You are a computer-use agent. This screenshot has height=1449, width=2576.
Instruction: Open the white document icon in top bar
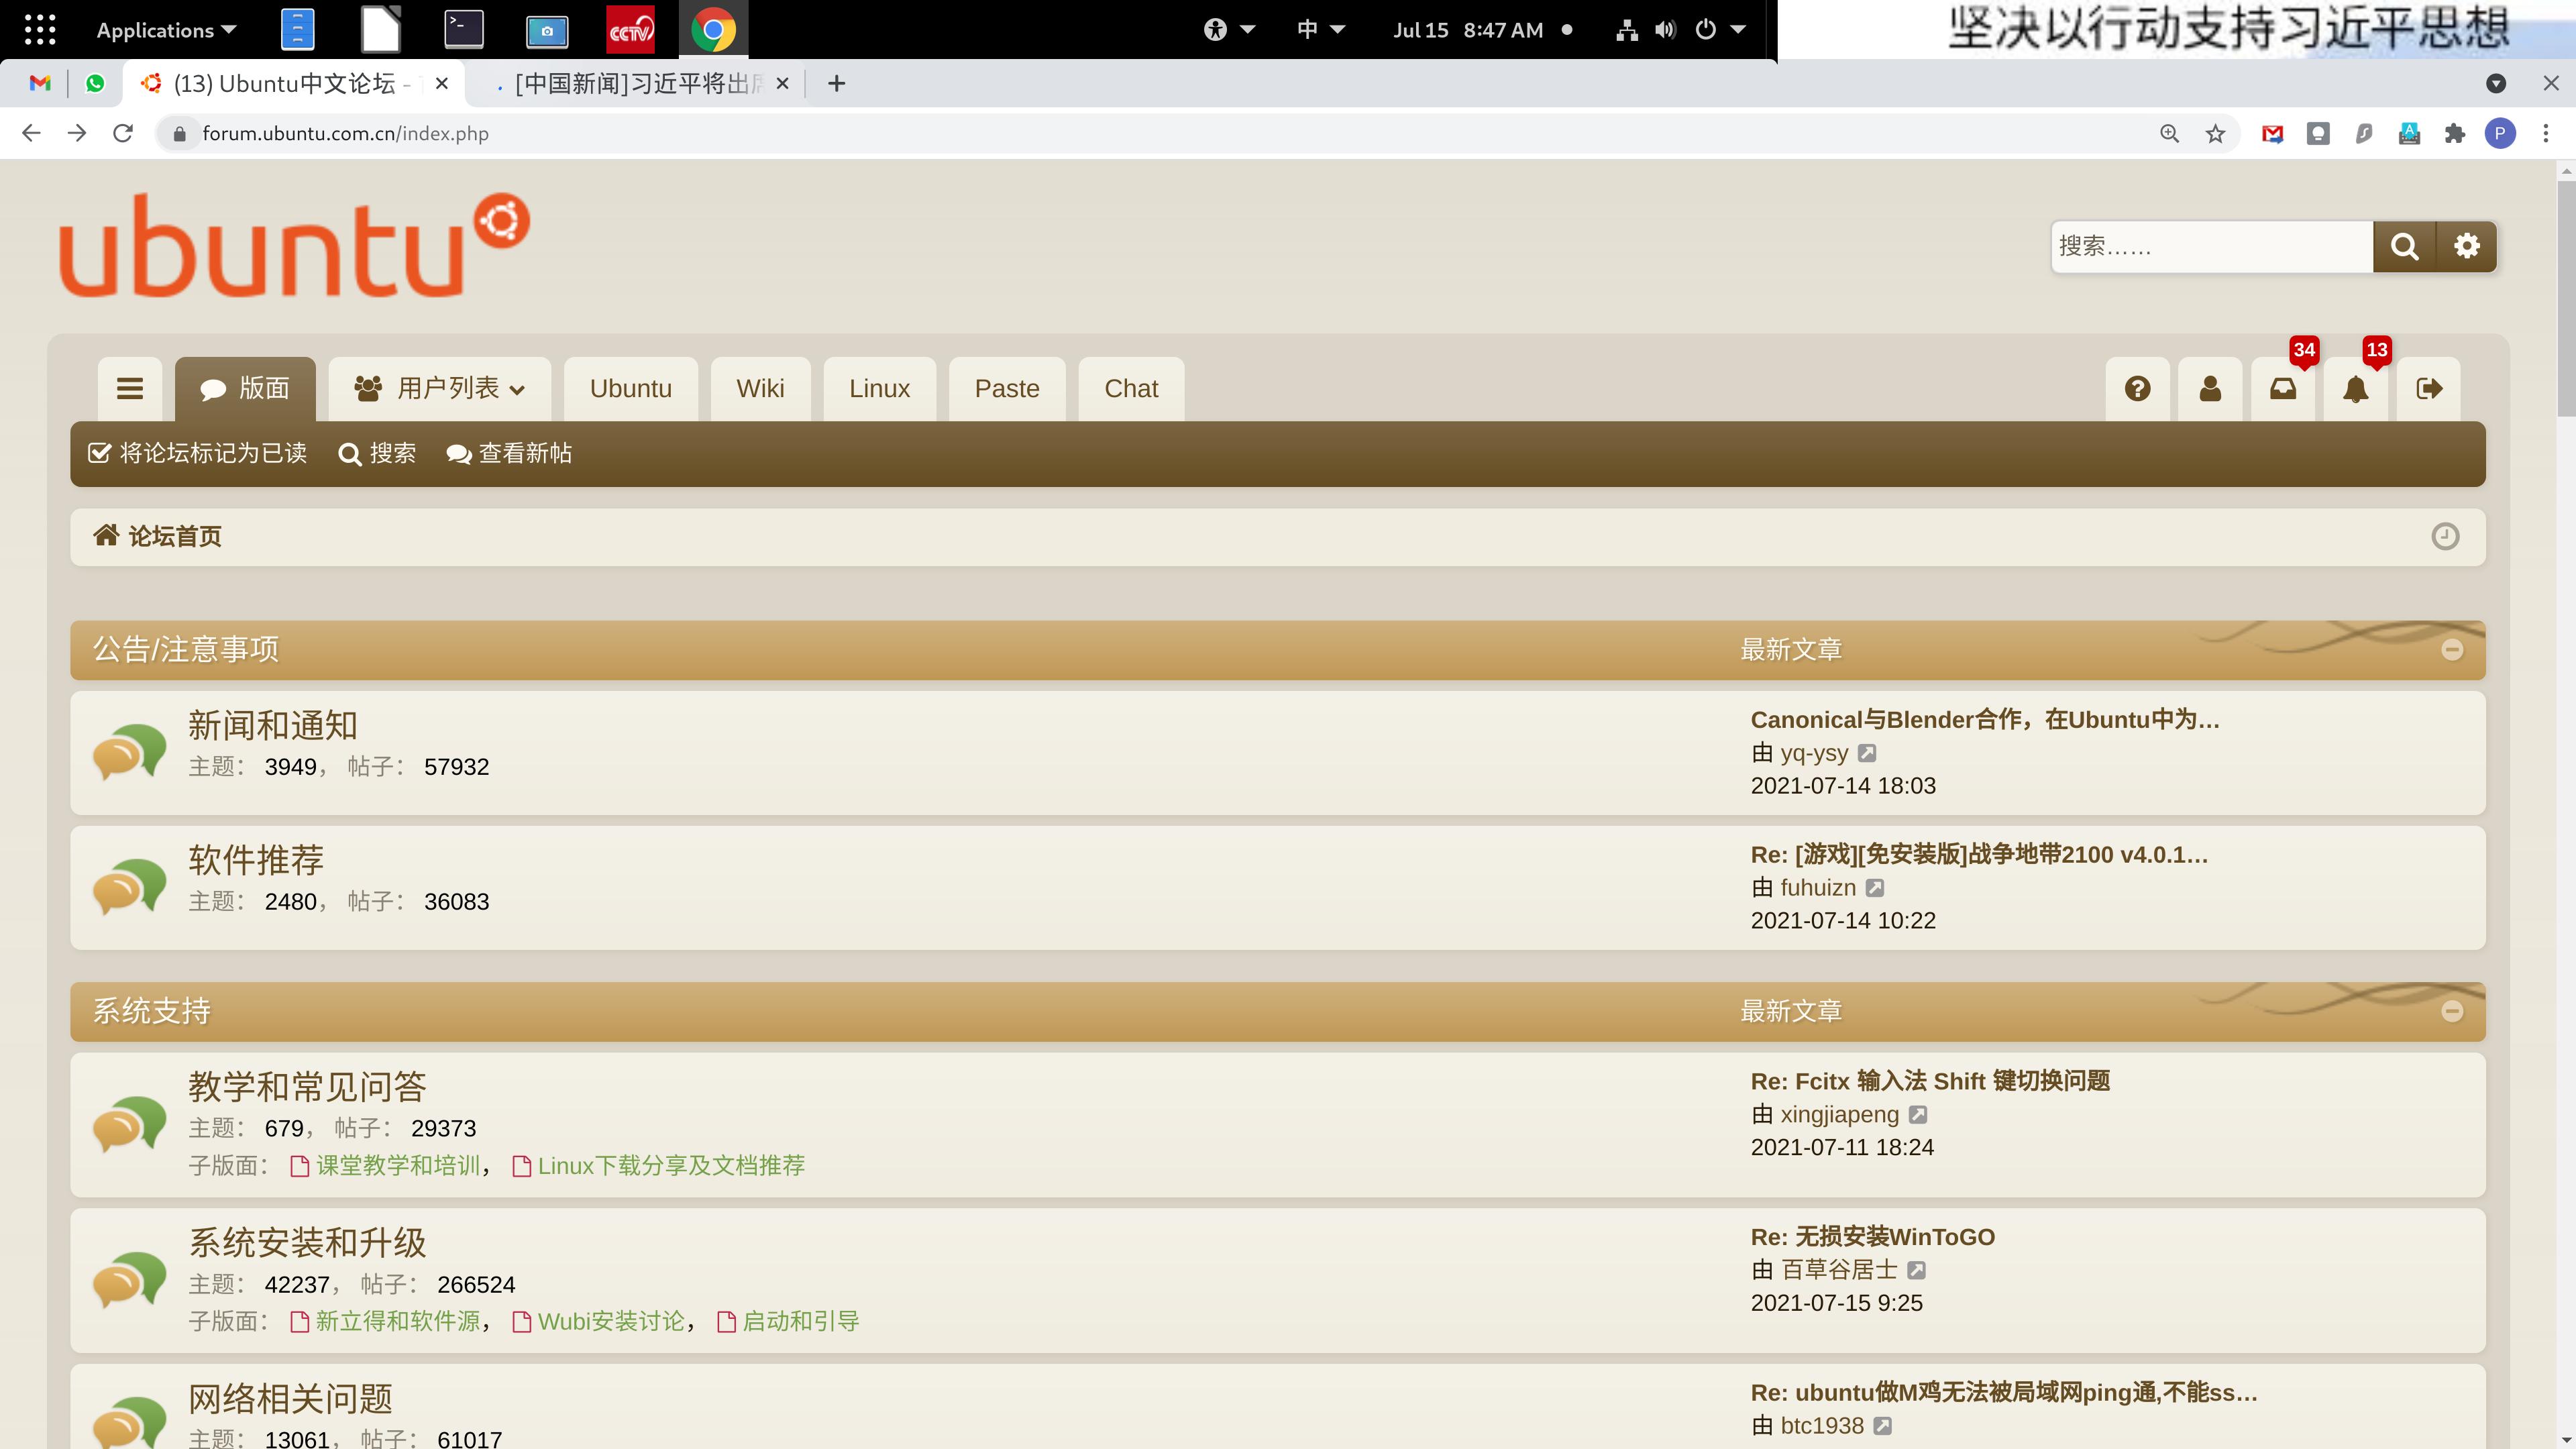click(380, 30)
